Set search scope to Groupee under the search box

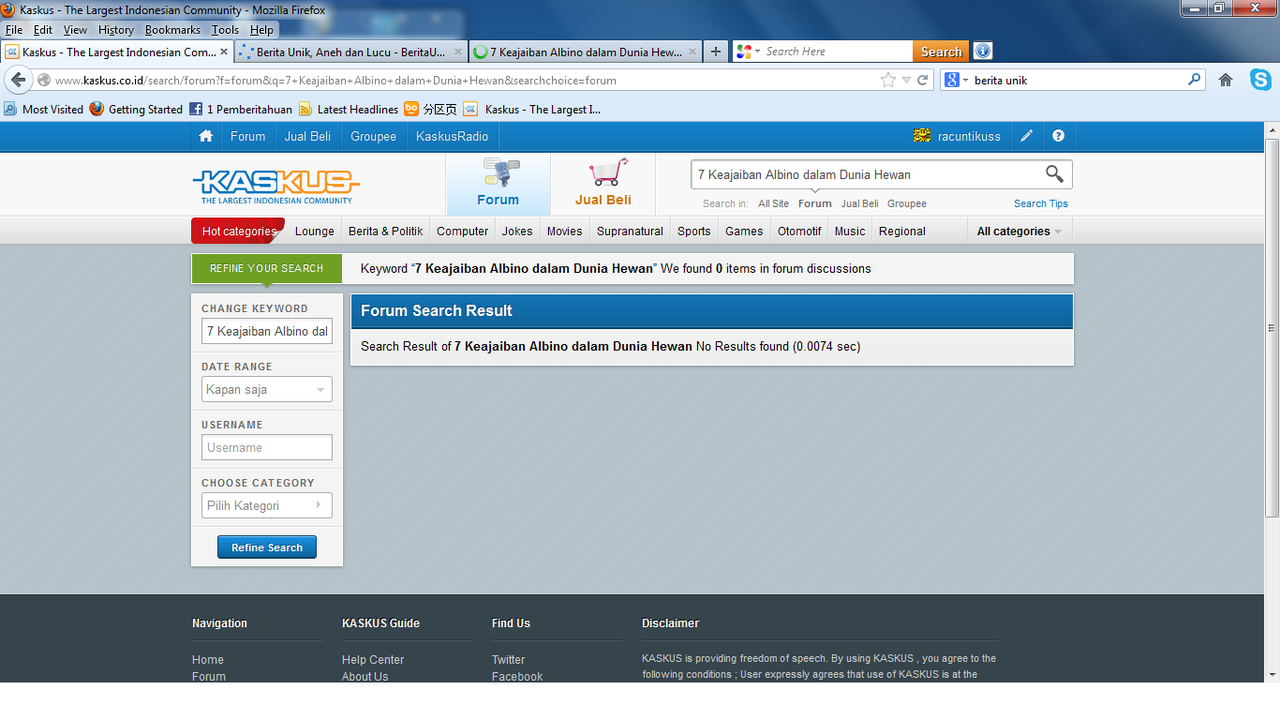(907, 204)
